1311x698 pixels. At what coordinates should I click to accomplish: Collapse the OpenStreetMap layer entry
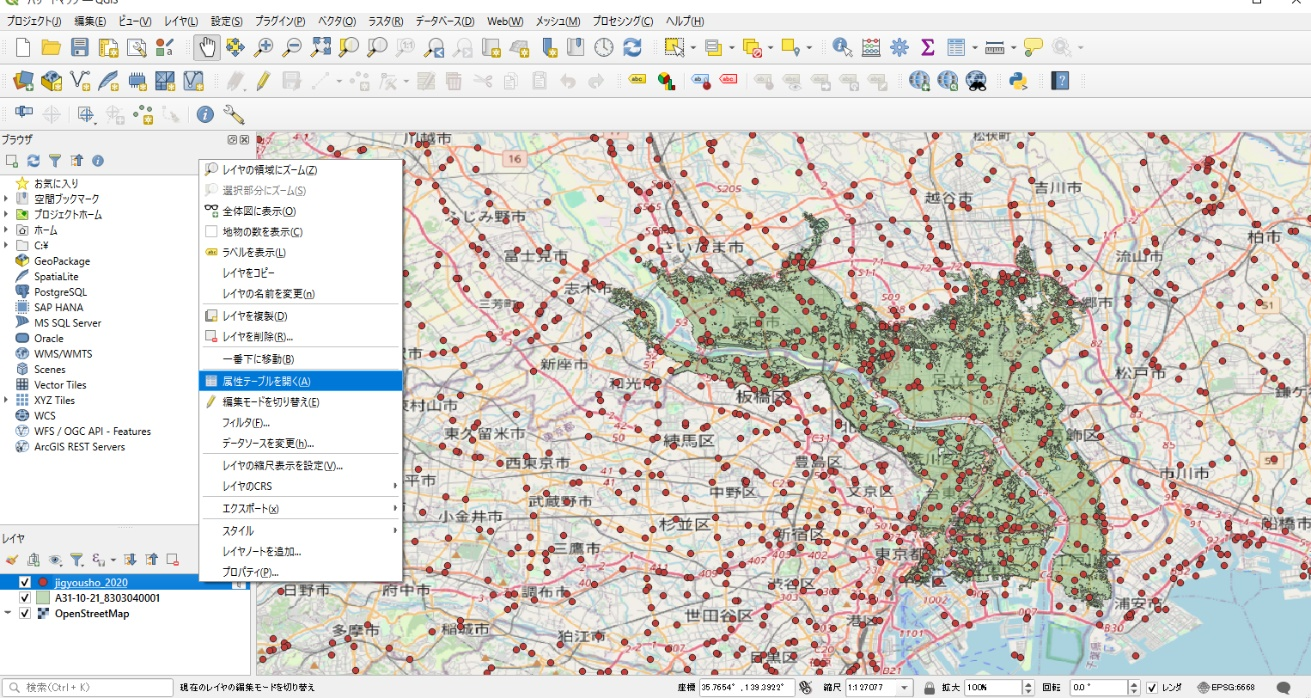click(x=8, y=614)
